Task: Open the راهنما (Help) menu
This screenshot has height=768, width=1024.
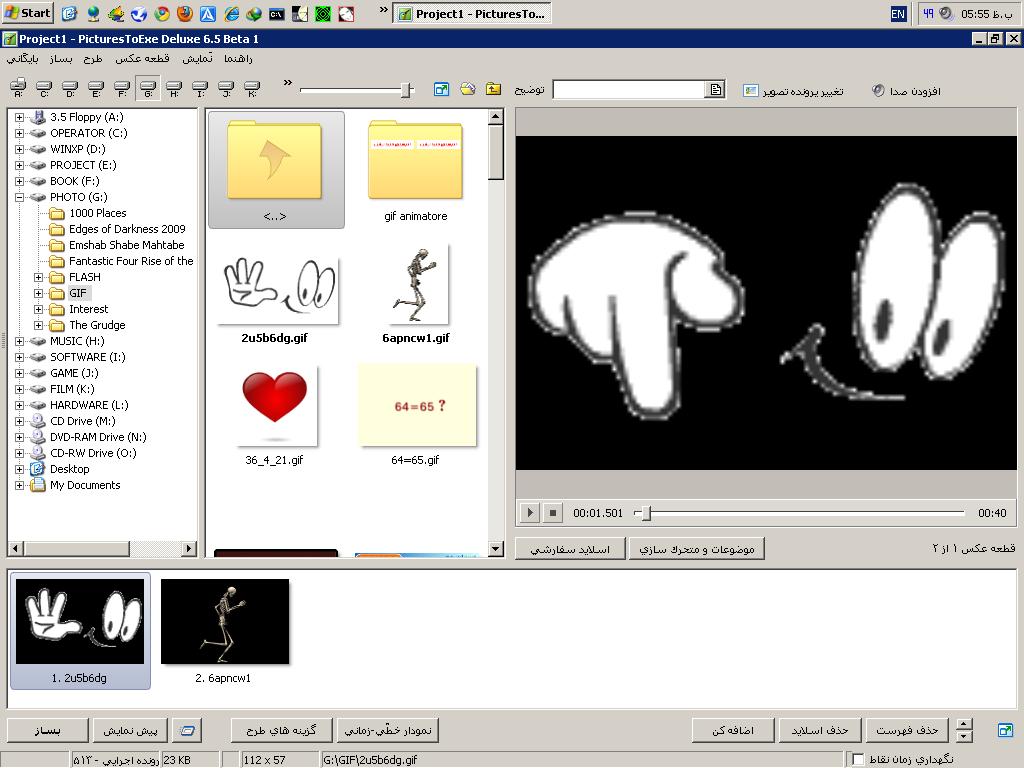Action: 238,59
